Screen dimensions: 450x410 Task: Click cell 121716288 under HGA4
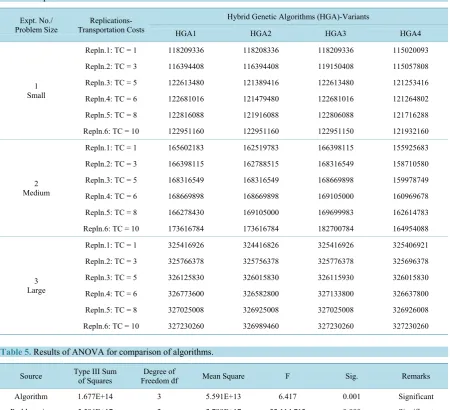tap(410, 115)
